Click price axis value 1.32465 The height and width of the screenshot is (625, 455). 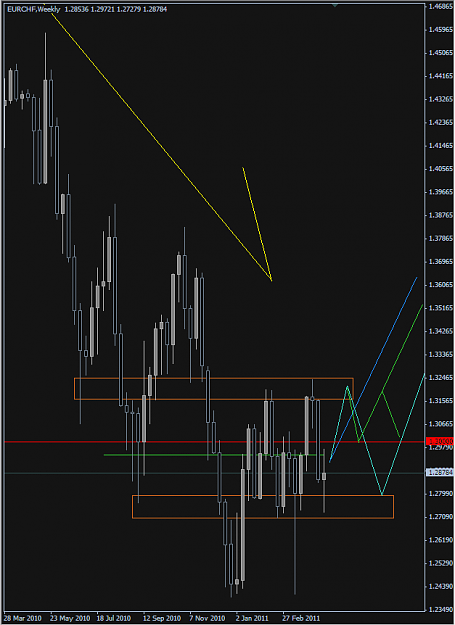[441, 377]
